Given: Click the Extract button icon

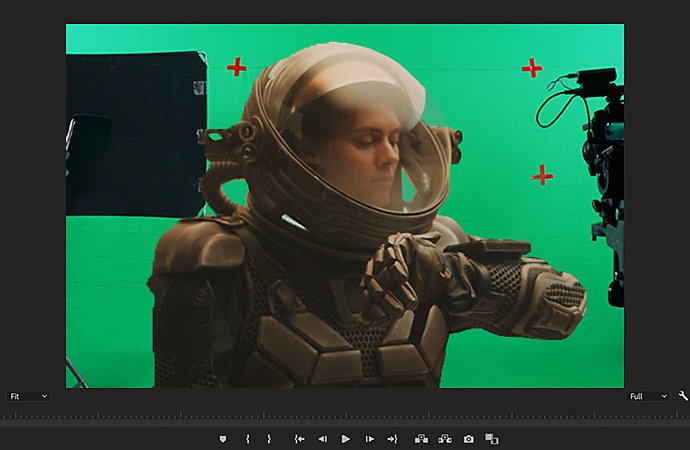Looking at the screenshot, I should [x=445, y=439].
